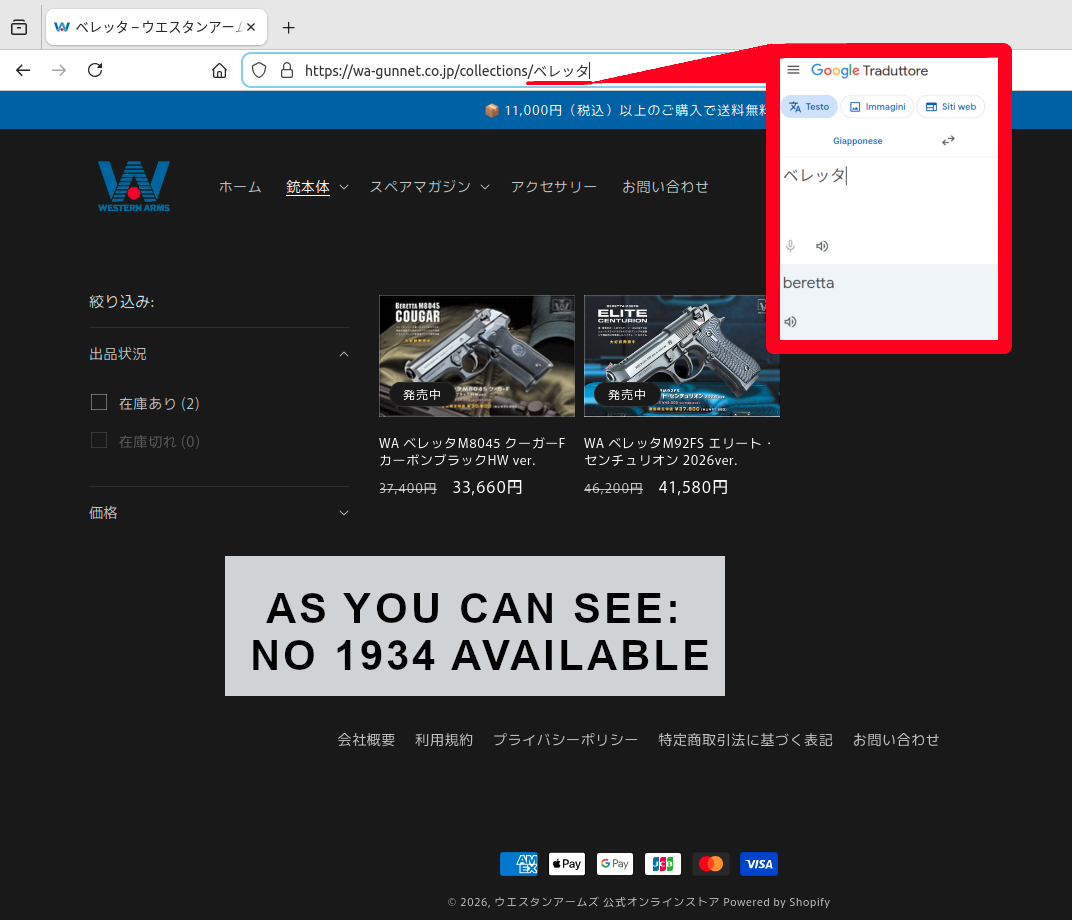Open お問い合わせ in the top navigation
Image resolution: width=1072 pixels, height=920 pixels.
[665, 187]
